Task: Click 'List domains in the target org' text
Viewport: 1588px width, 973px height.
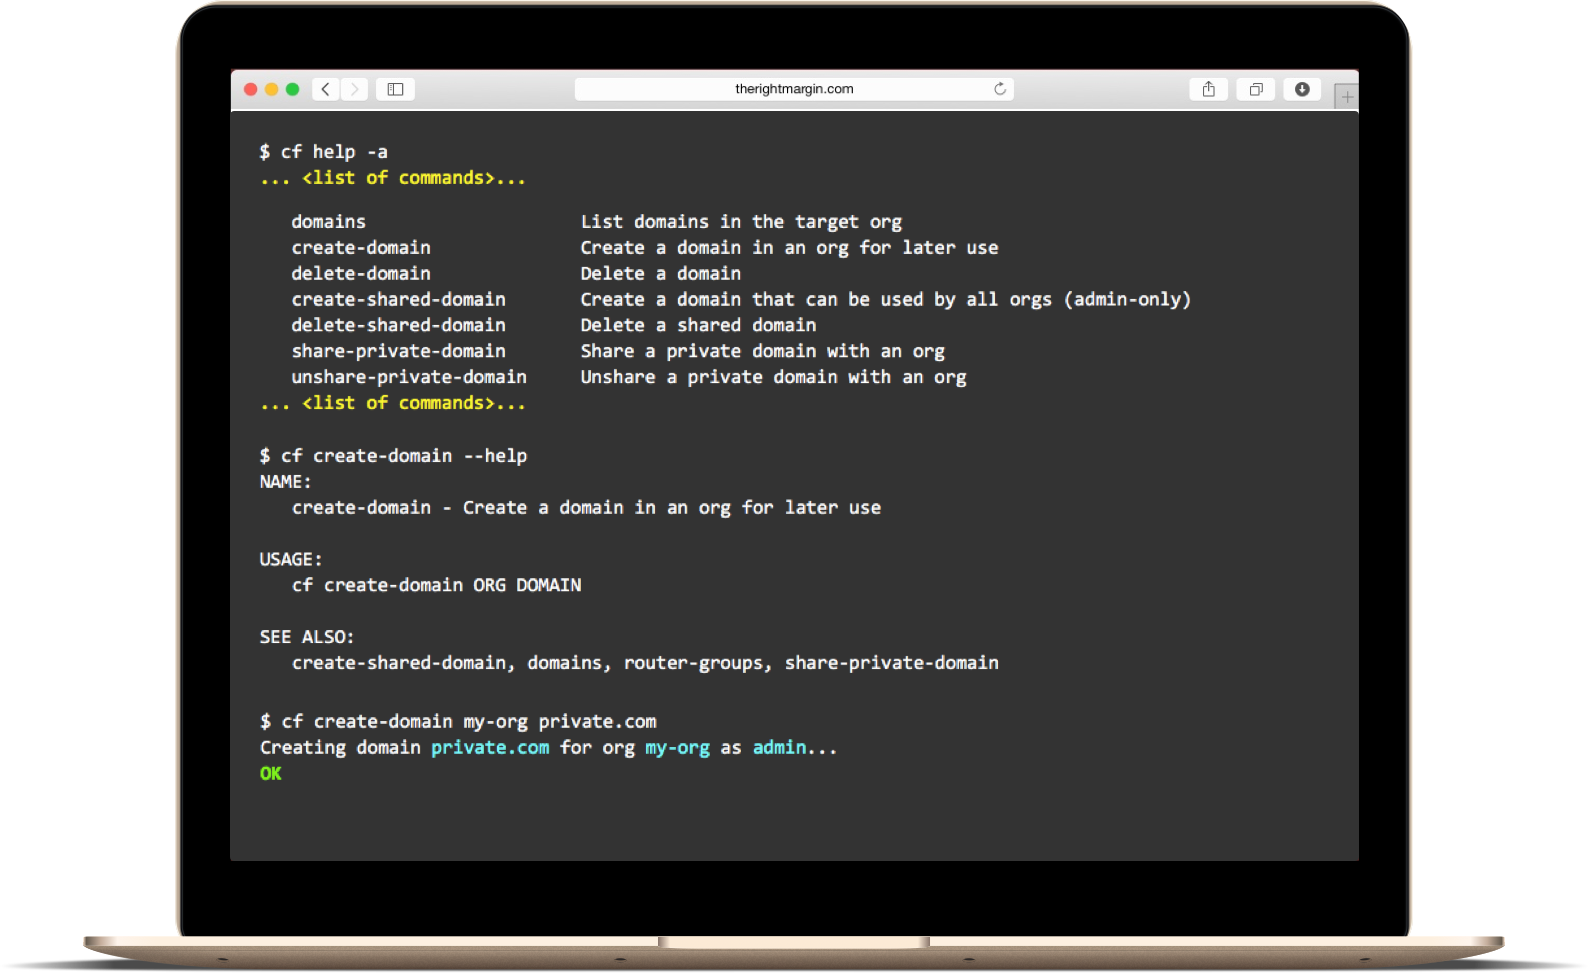Action: pyautogui.click(x=741, y=222)
